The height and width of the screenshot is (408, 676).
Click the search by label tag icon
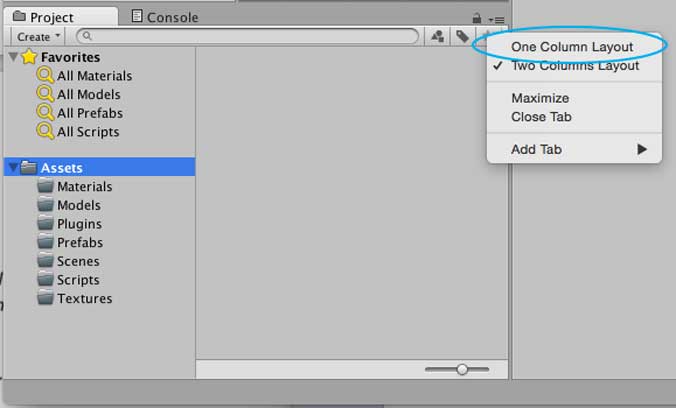click(462, 36)
